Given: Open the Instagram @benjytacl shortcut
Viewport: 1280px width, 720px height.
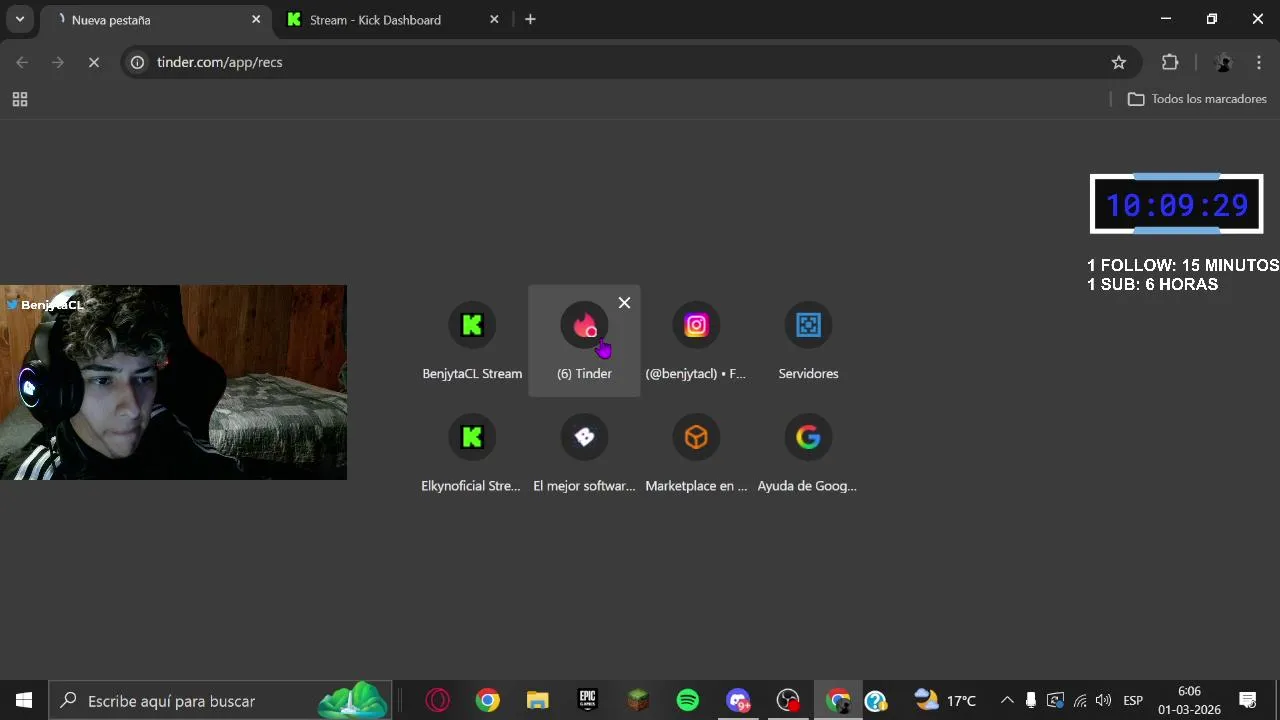Looking at the screenshot, I should click(x=696, y=341).
